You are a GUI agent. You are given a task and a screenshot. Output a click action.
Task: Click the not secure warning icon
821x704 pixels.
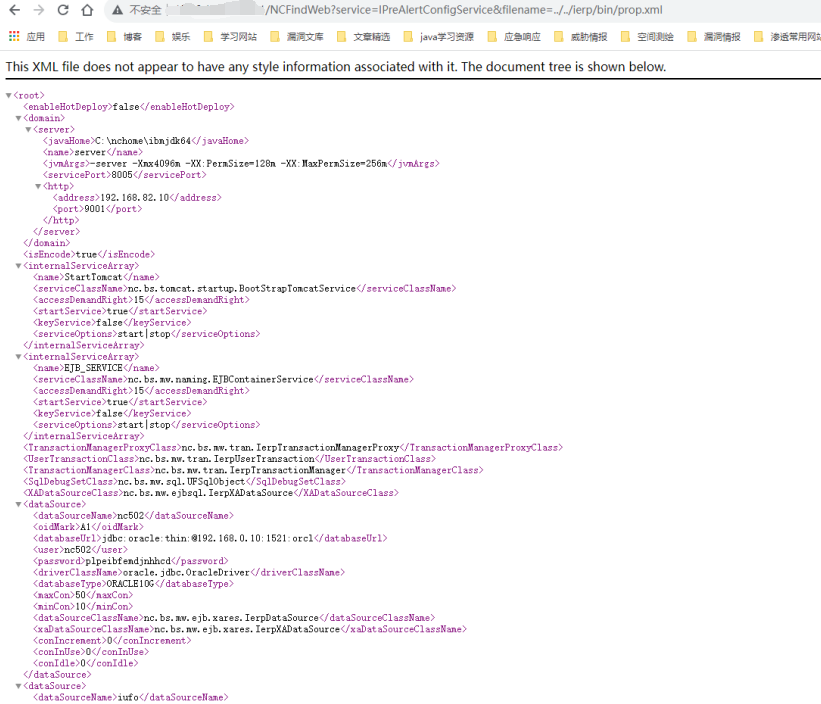[x=115, y=11]
